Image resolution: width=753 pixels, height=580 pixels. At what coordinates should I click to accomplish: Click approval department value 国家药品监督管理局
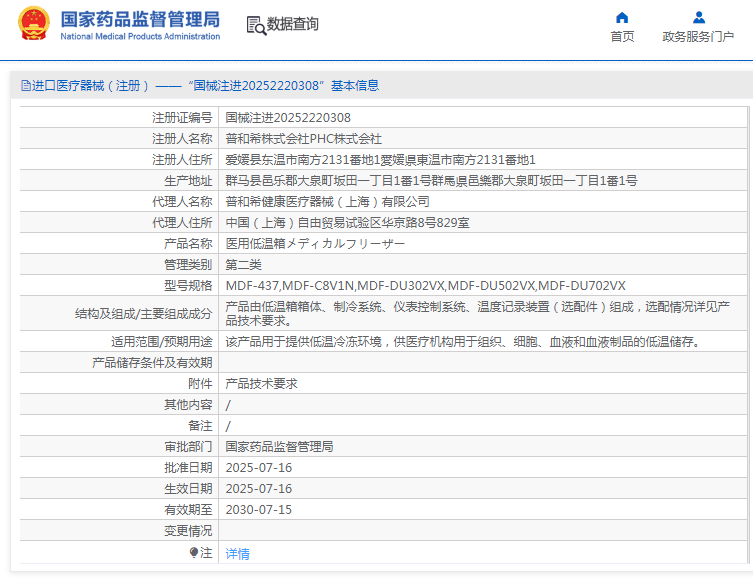coord(279,447)
